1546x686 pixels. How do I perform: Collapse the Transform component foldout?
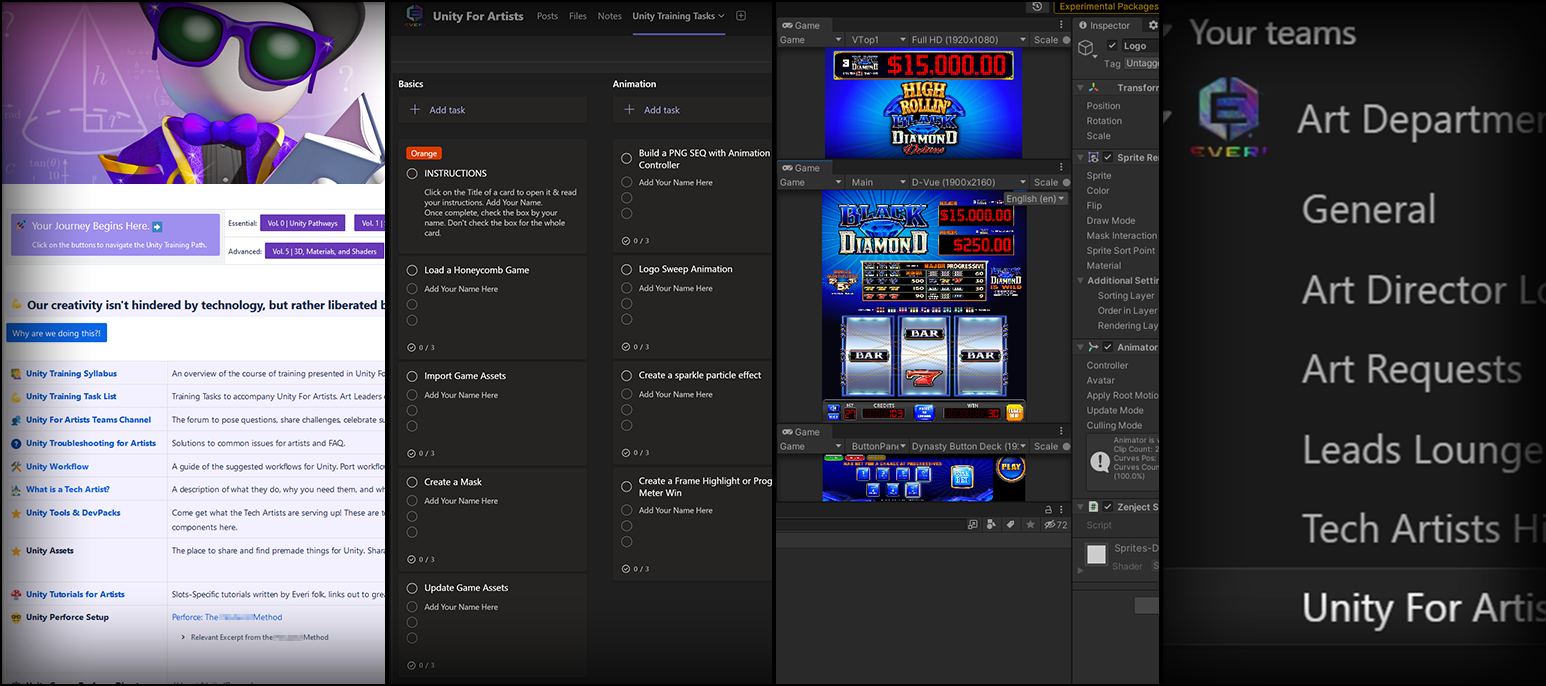pyautogui.click(x=1080, y=88)
